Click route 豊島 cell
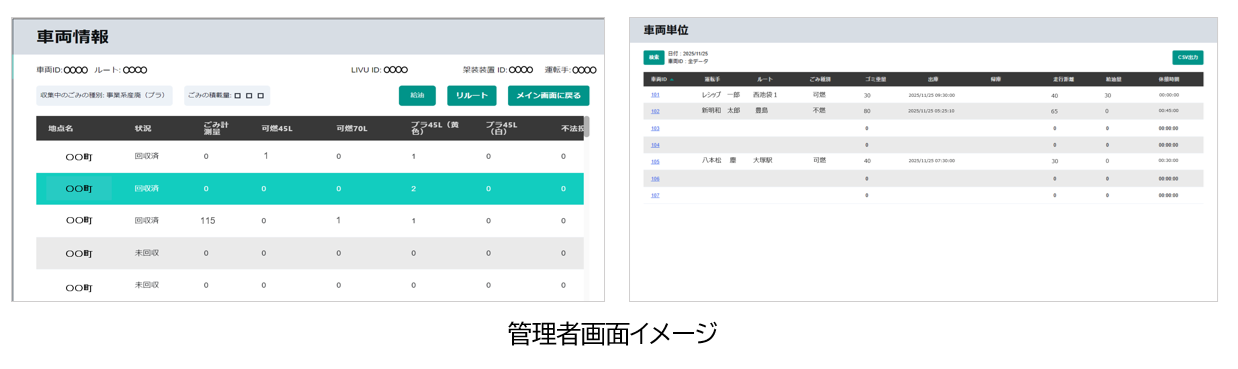The width and height of the screenshot is (1238, 369). (x=761, y=111)
